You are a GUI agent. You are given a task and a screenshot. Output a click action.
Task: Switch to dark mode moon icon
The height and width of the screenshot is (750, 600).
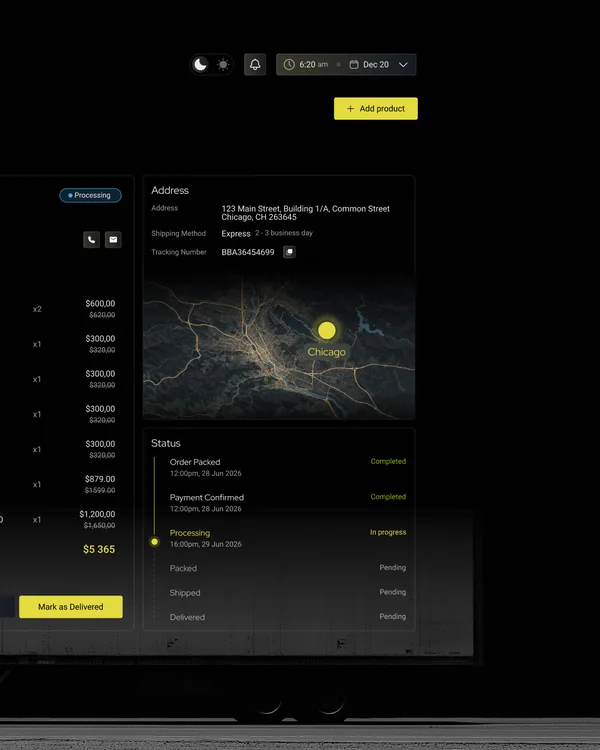click(200, 64)
